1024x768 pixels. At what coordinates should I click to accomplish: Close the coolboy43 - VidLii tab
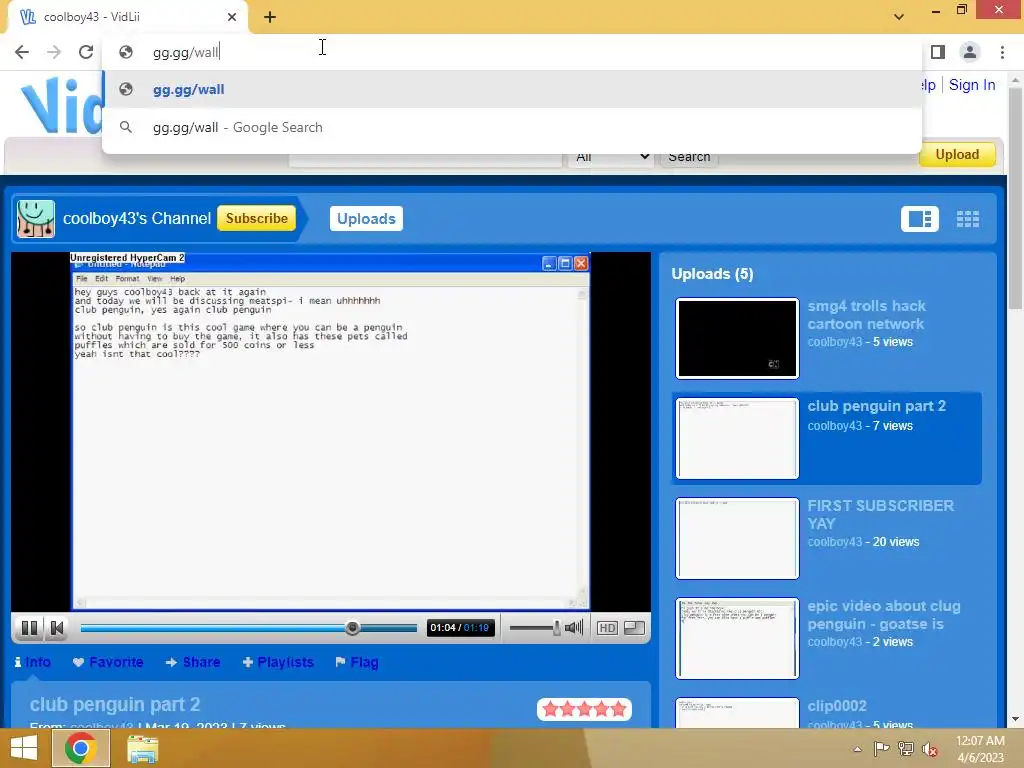pos(232,17)
